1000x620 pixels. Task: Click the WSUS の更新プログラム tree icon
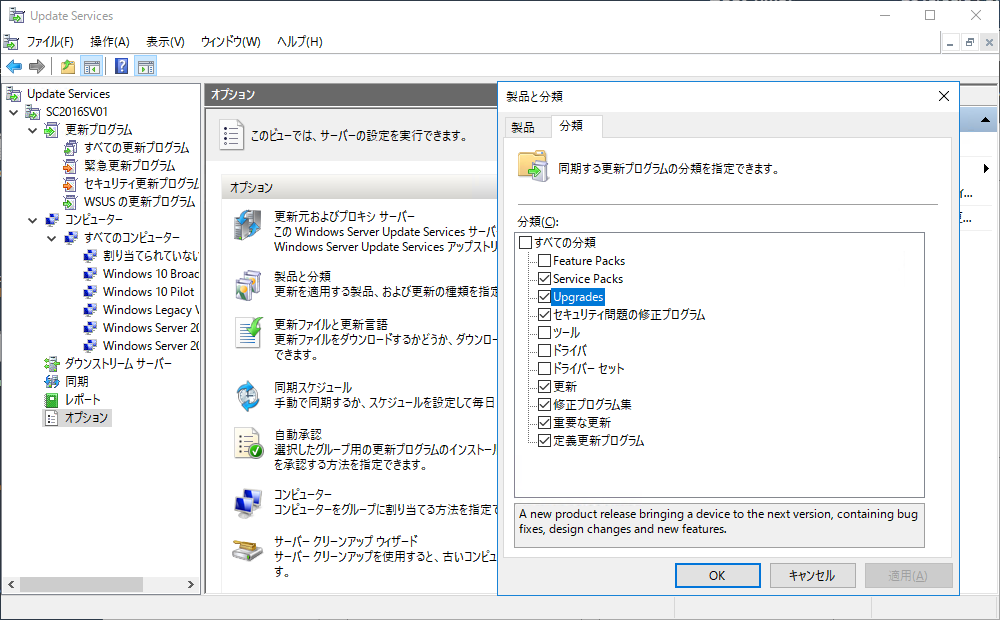70,202
